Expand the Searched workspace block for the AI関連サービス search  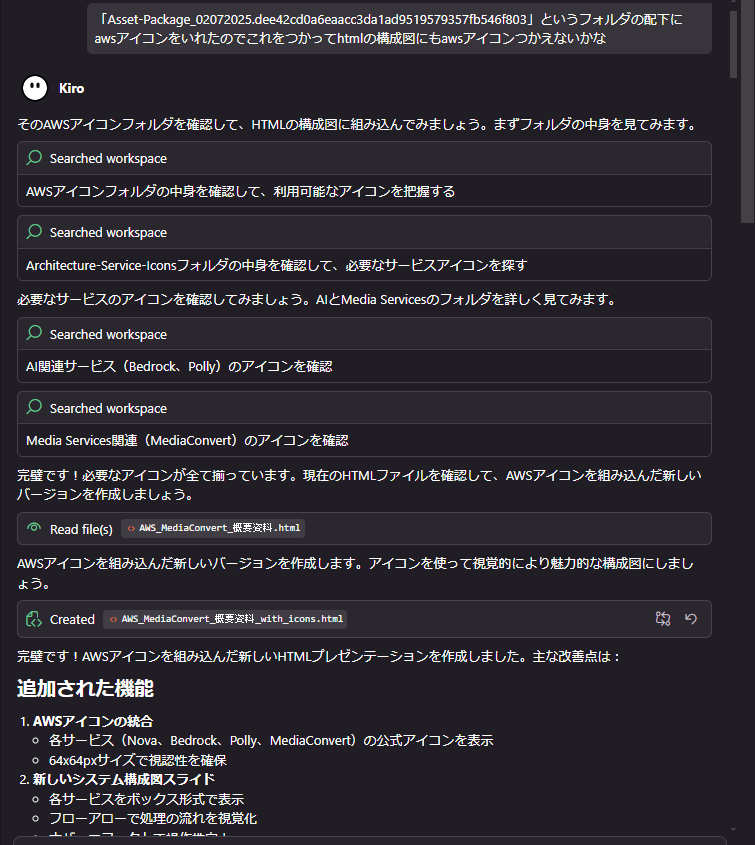(x=364, y=334)
